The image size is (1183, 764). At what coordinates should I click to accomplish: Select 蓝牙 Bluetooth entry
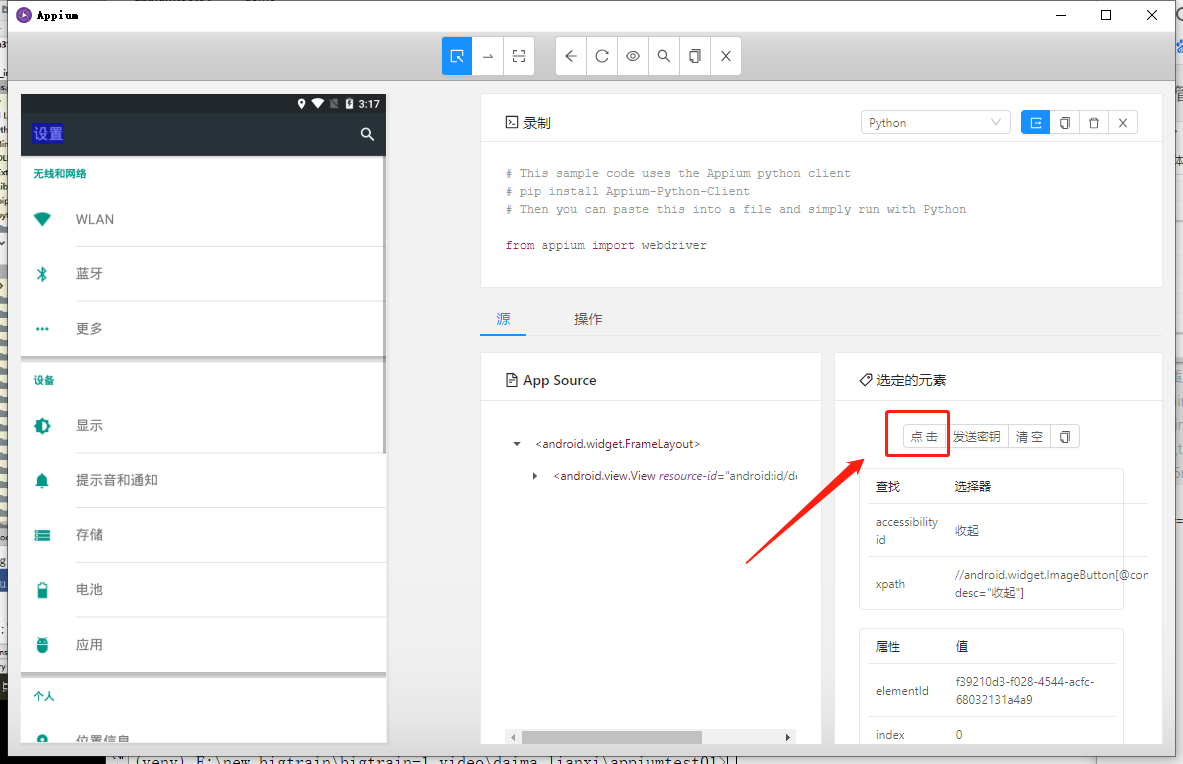204,274
